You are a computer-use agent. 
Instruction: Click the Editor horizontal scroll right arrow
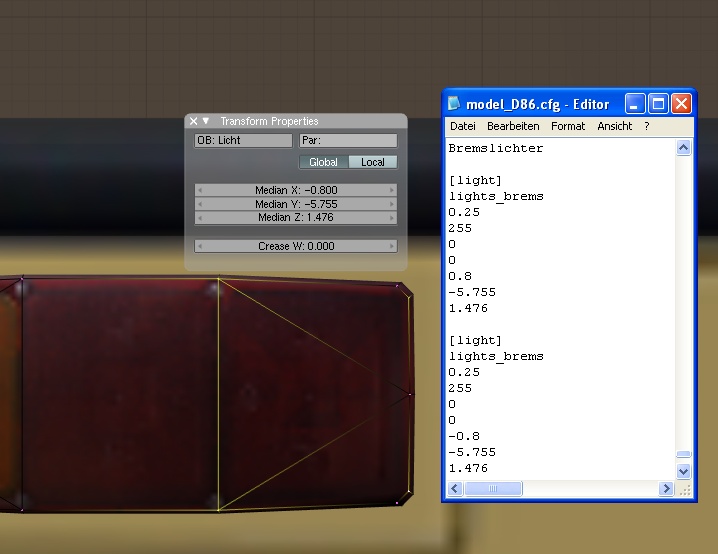point(666,489)
